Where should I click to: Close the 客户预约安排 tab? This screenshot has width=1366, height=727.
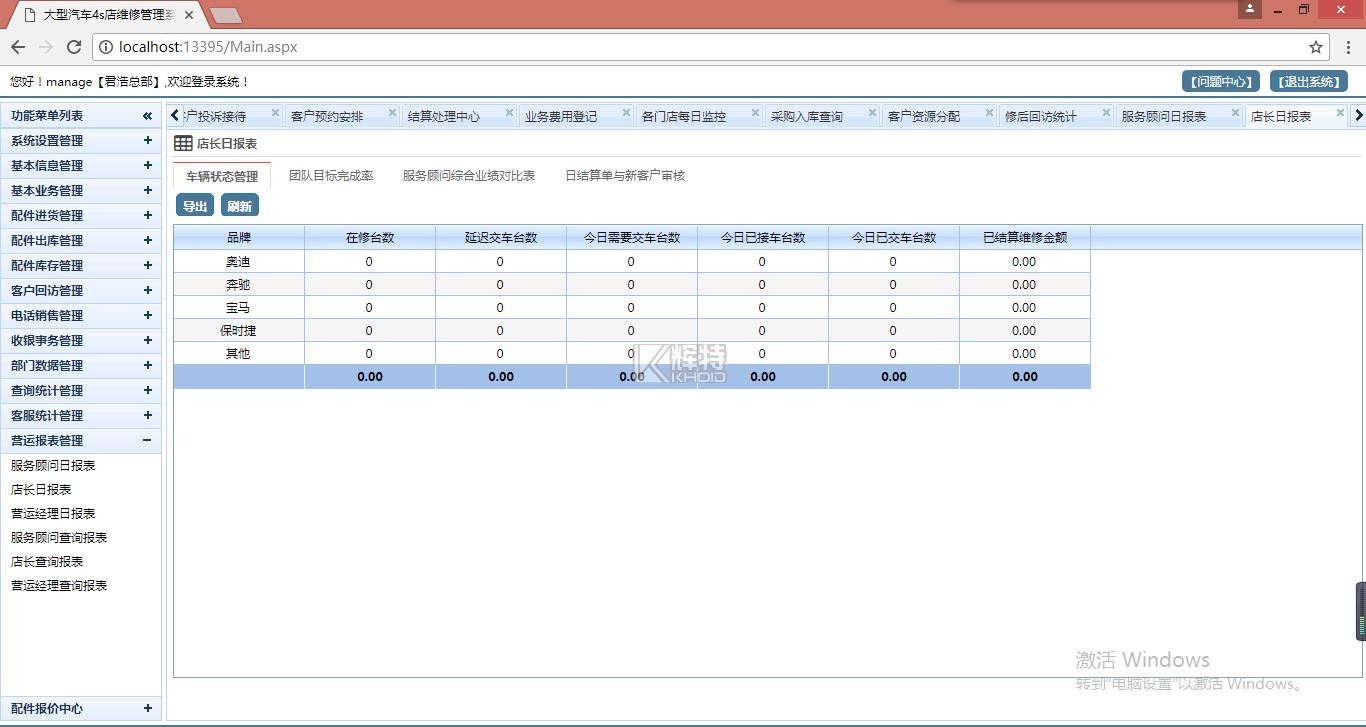(392, 113)
